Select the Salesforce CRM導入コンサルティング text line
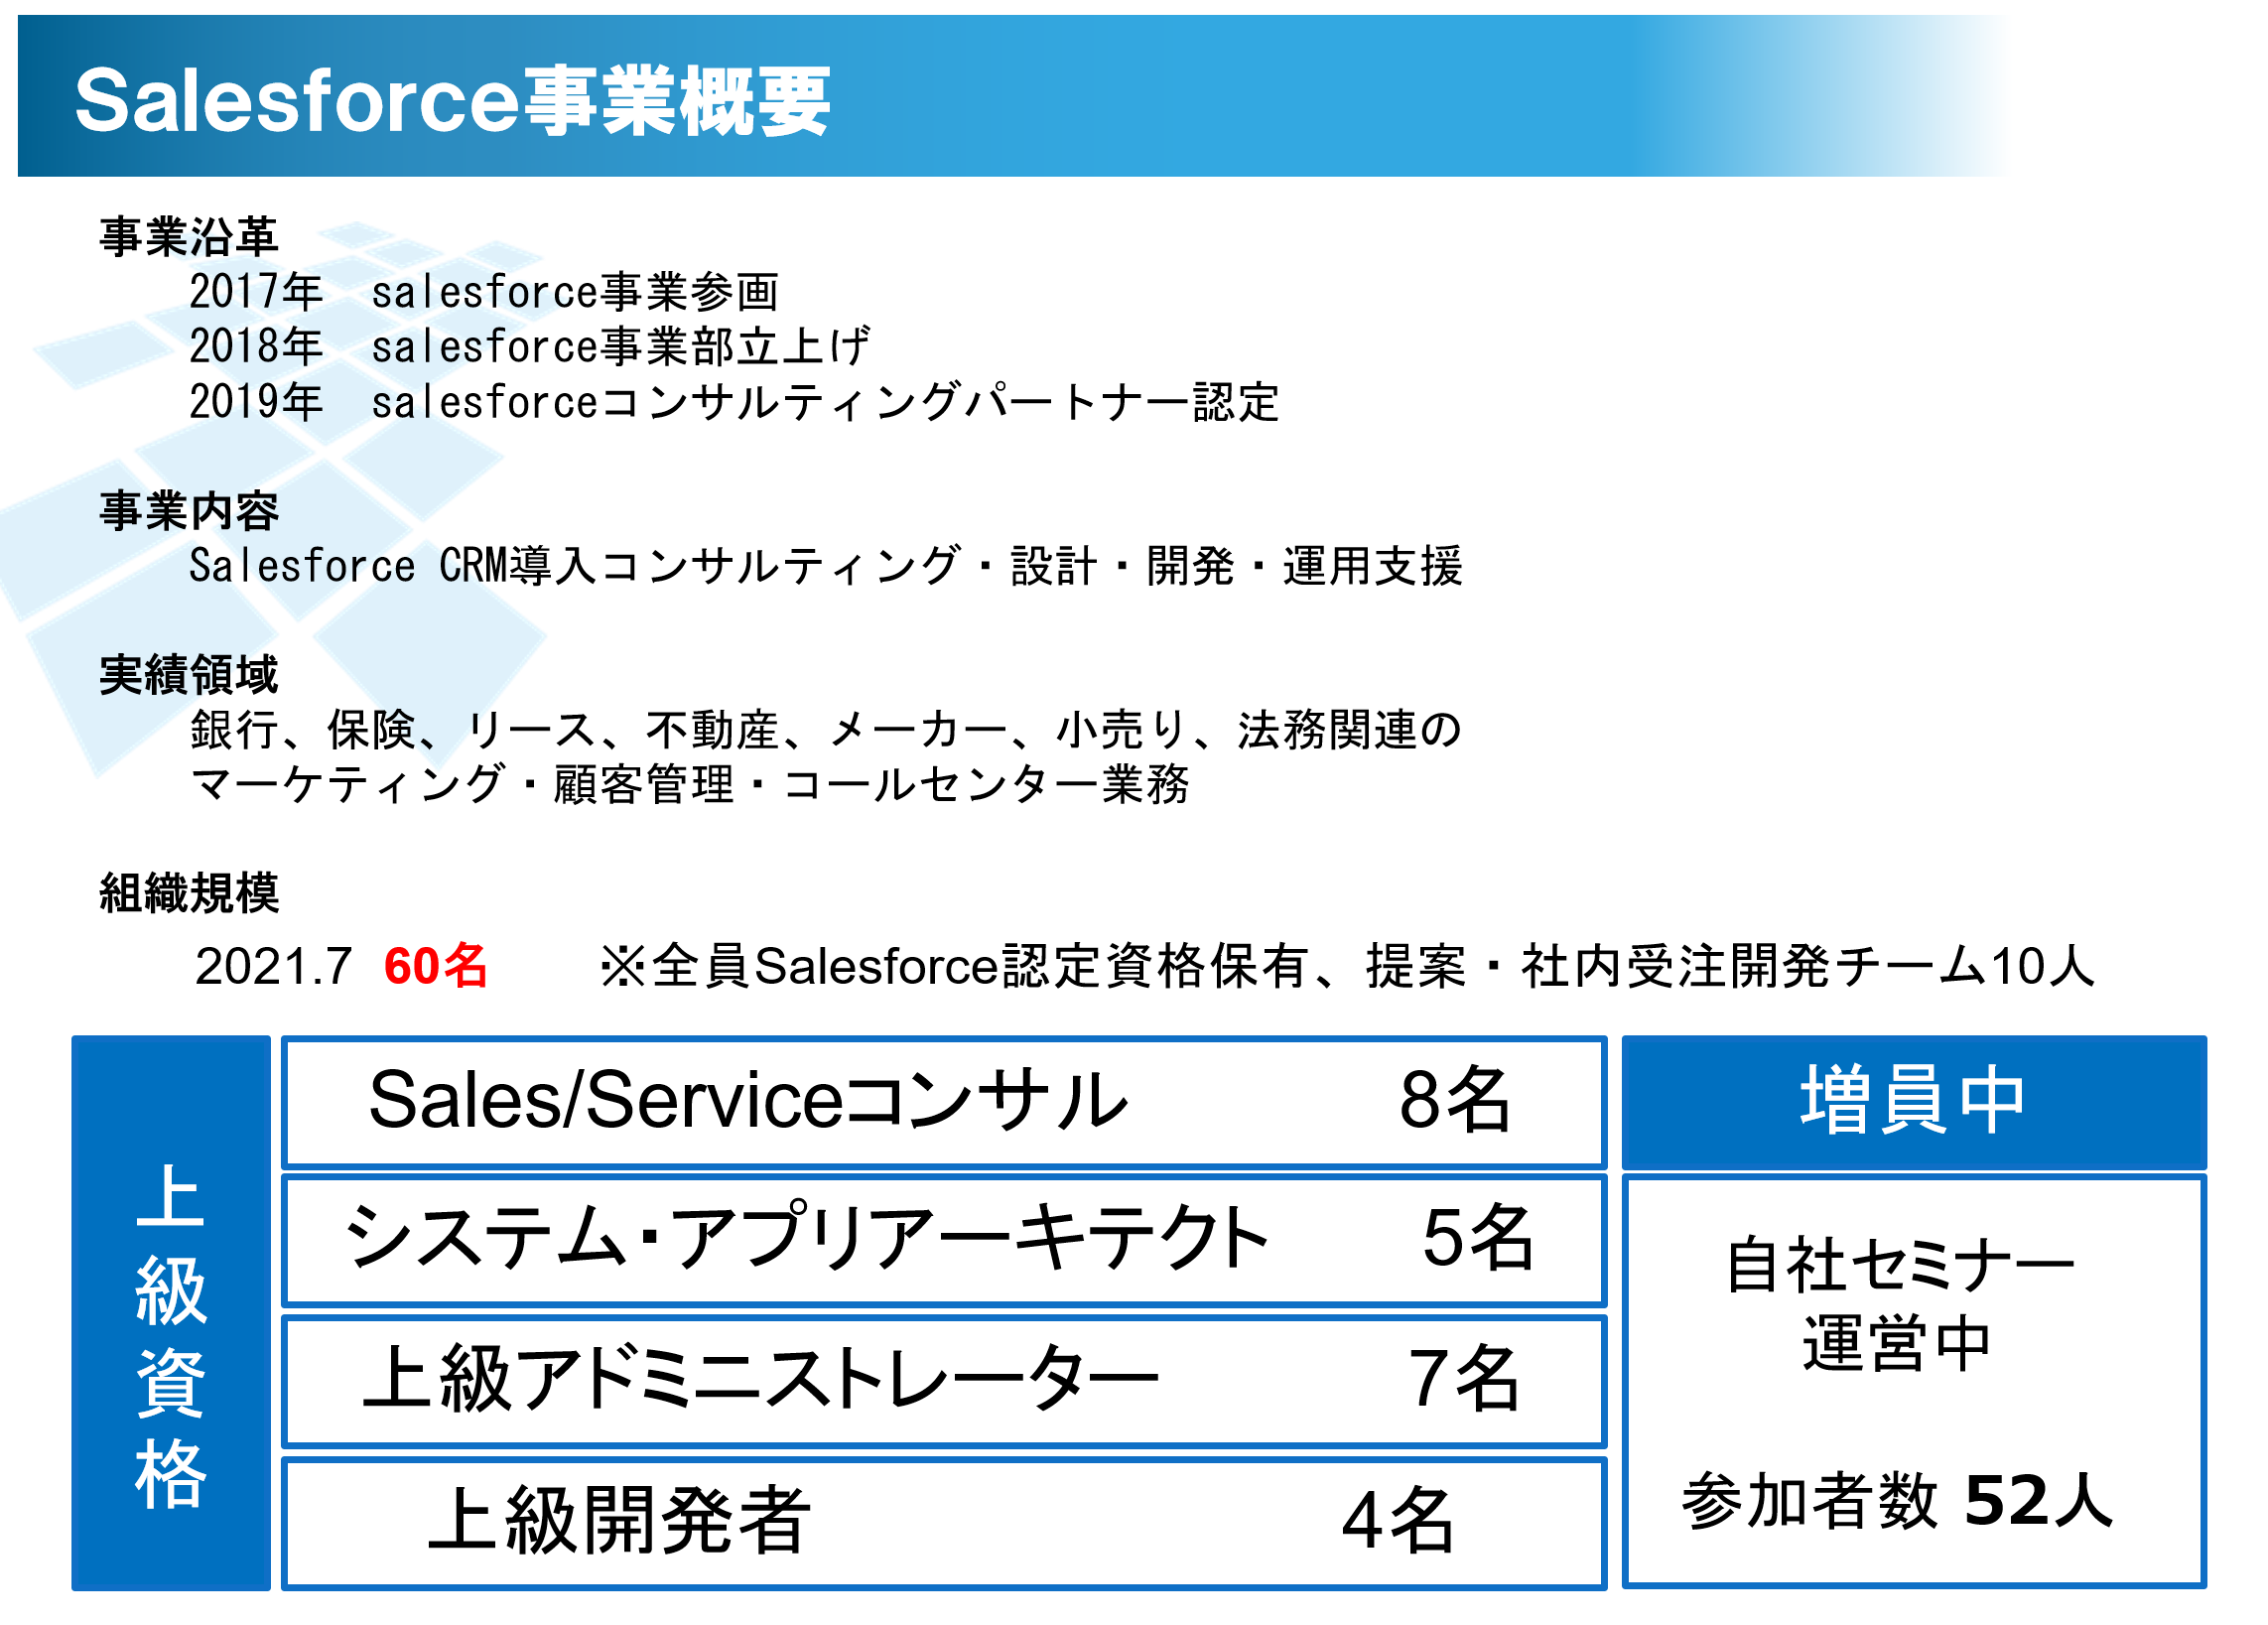 click(x=826, y=566)
